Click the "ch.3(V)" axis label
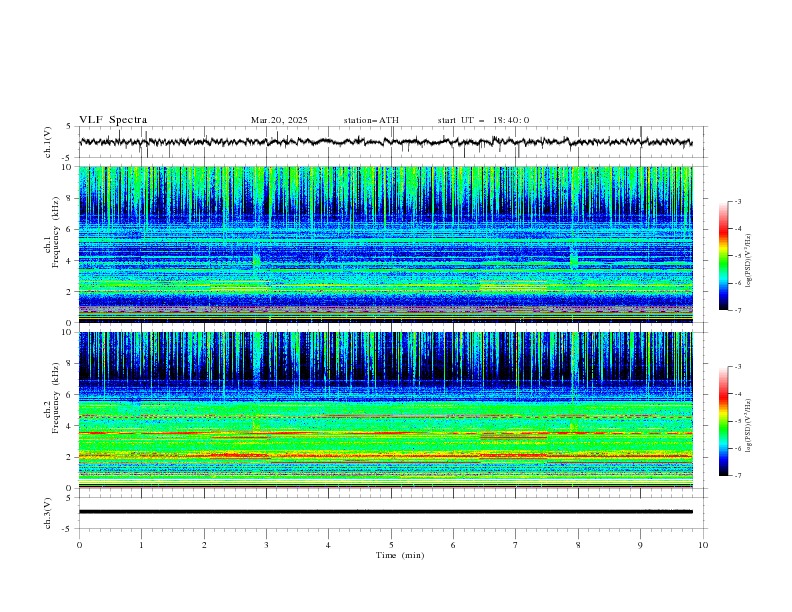The width and height of the screenshot is (792, 612). [48, 513]
